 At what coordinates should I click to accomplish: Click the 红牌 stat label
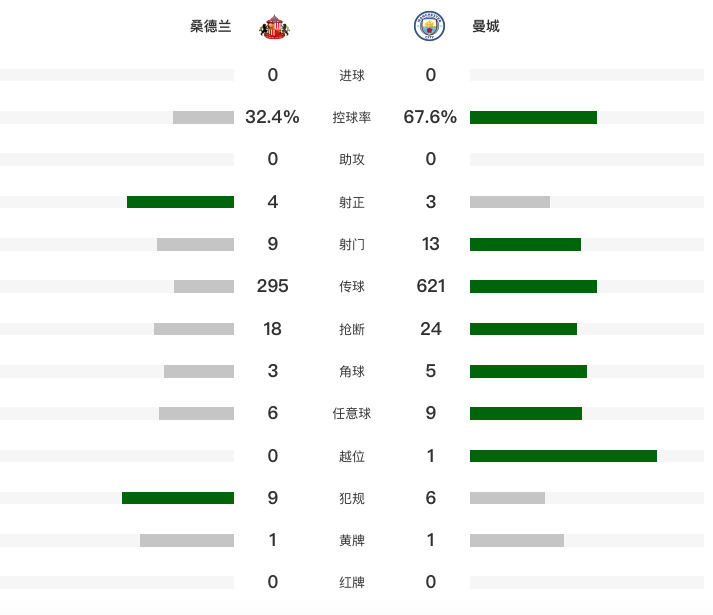tap(352, 582)
